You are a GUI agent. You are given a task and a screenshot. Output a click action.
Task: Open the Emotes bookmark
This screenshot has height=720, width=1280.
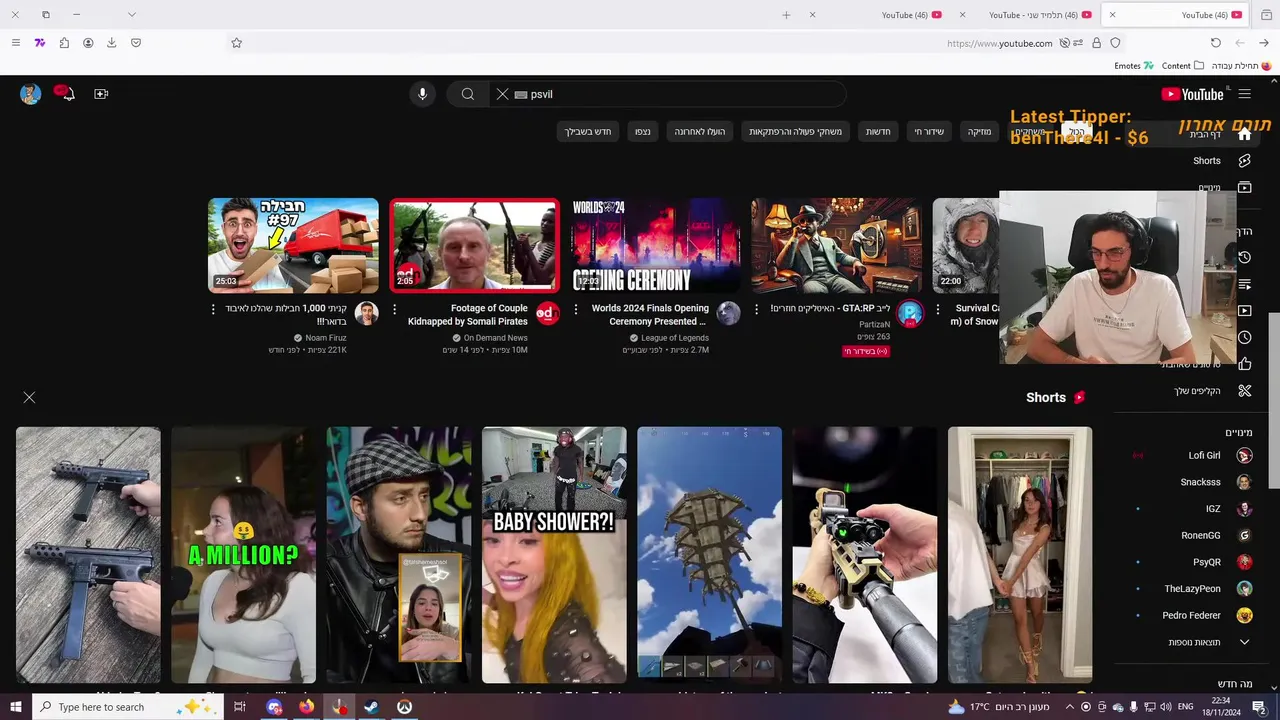[1134, 66]
